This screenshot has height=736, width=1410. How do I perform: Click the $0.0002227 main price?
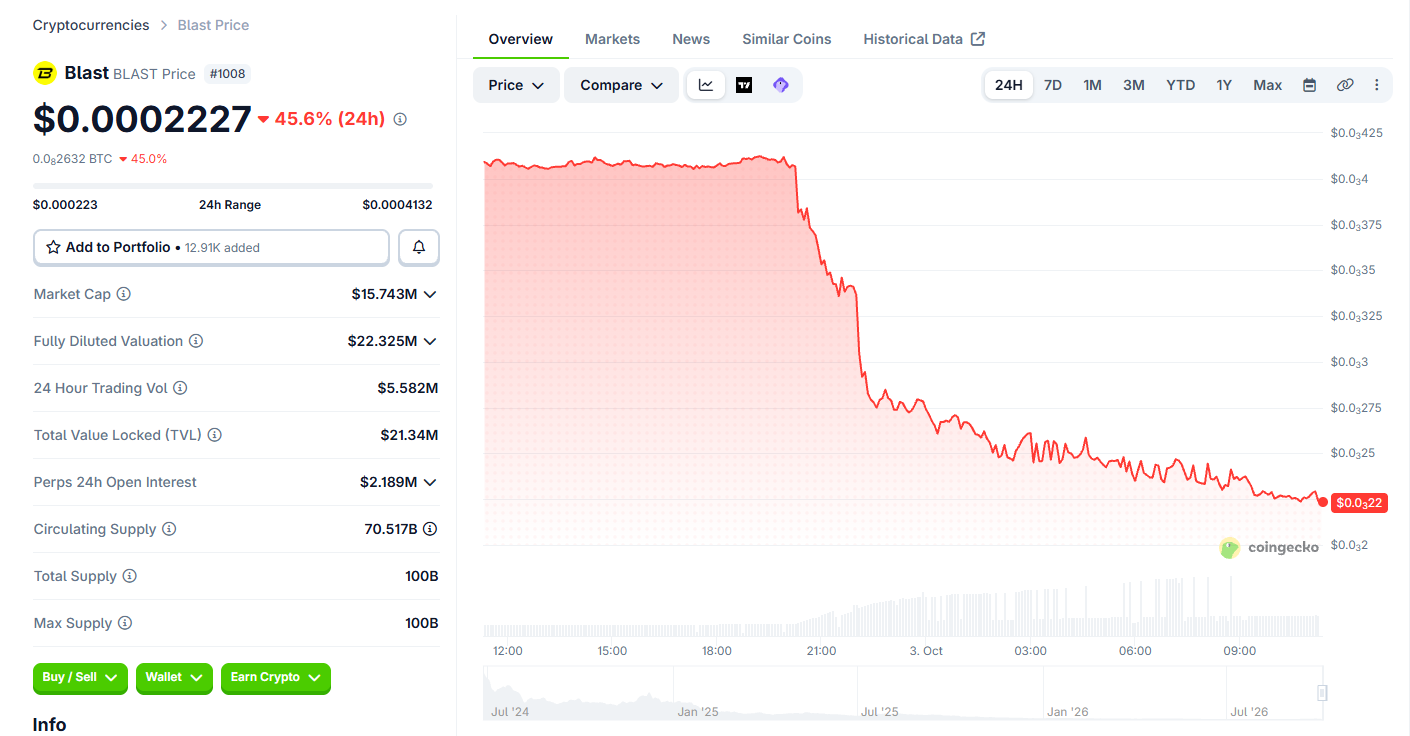tap(142, 119)
